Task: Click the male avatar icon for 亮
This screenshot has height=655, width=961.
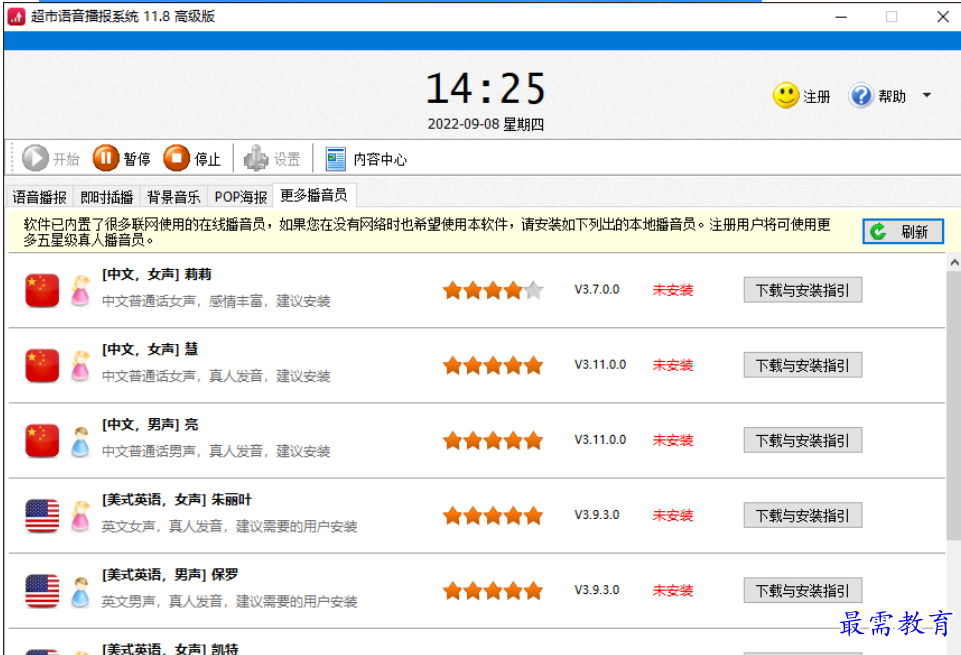Action: tap(80, 442)
